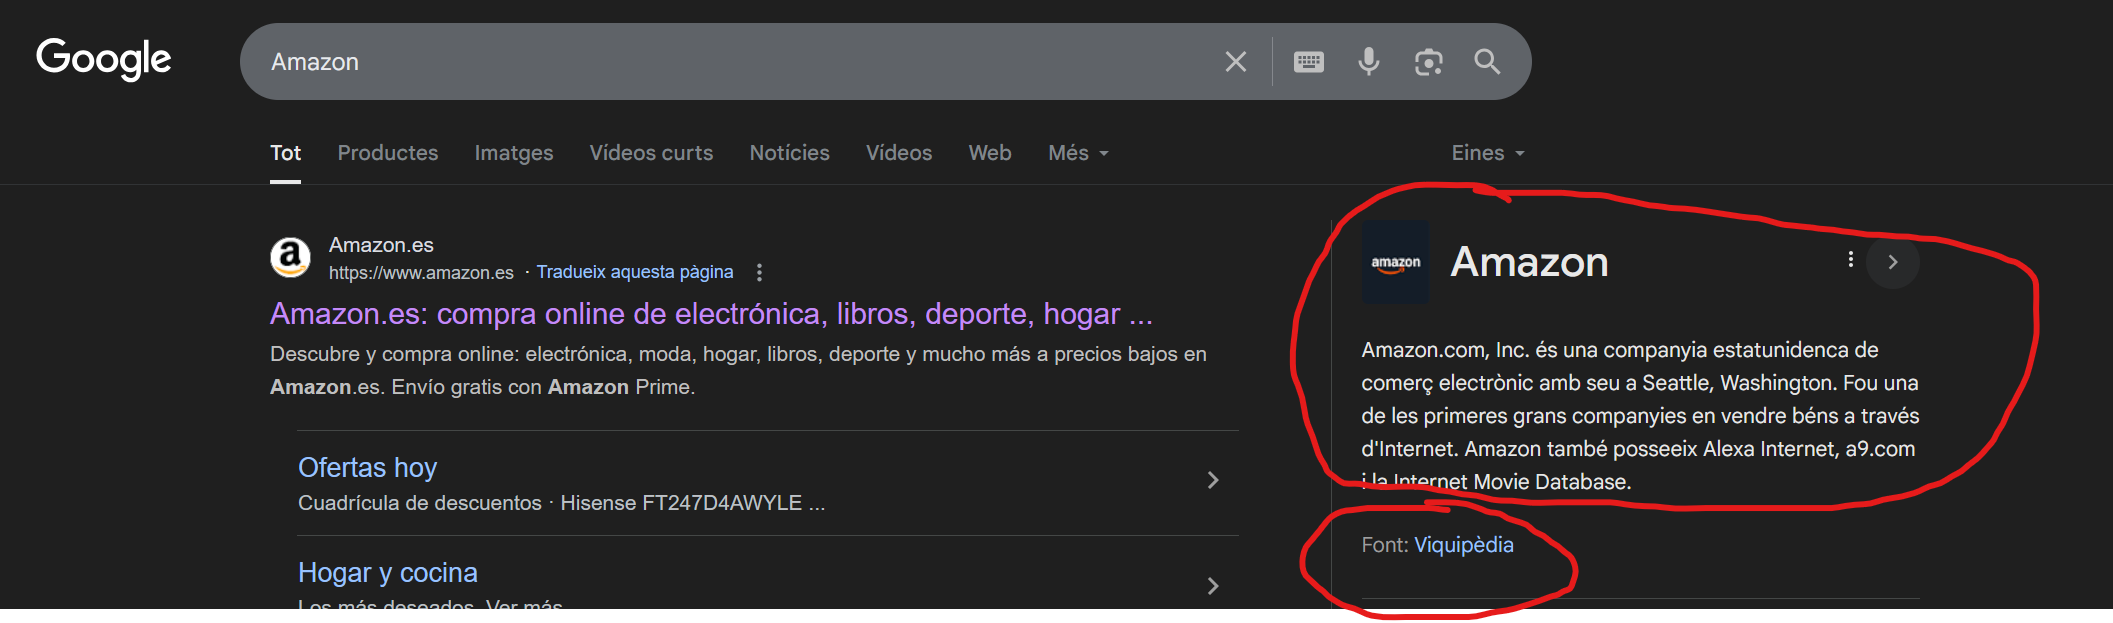This screenshot has height=623, width=2113.
Task: Click inside the Amazon search text field
Action: pos(700,62)
